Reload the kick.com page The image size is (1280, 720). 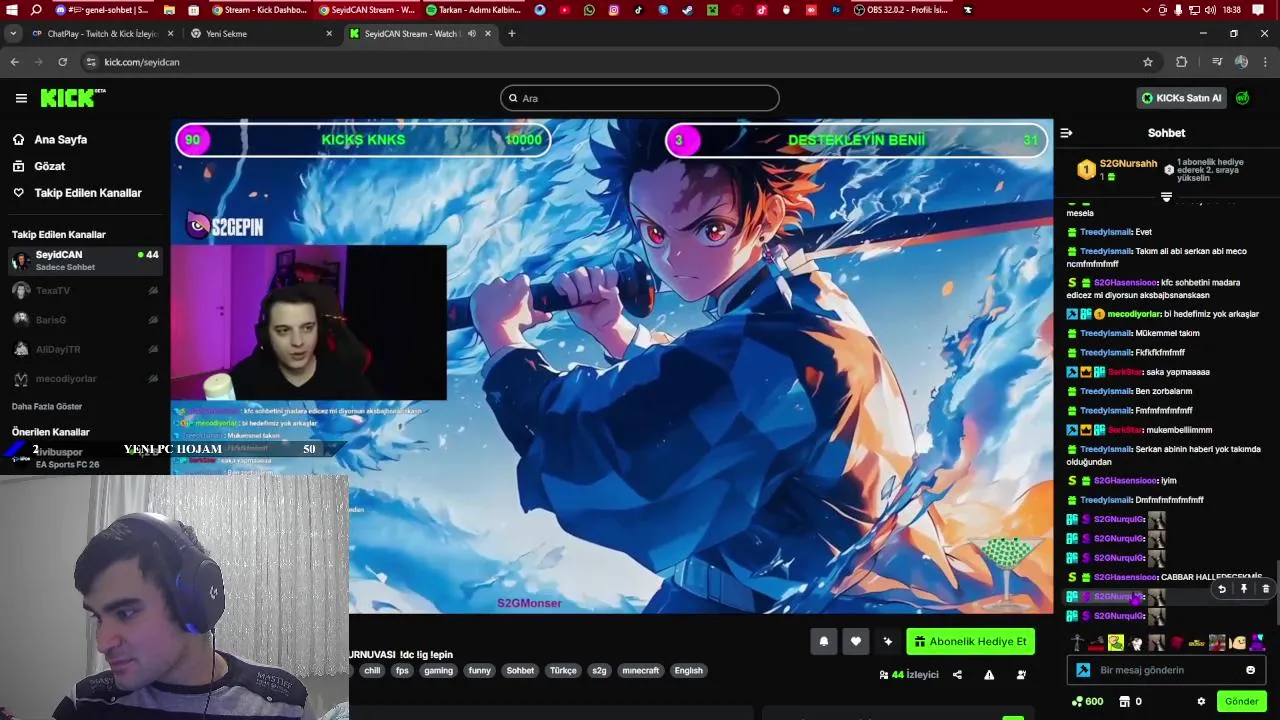point(62,62)
